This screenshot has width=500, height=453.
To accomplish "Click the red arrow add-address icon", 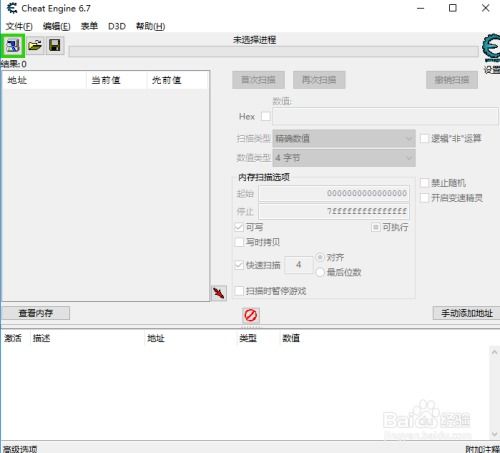I will click(219, 293).
